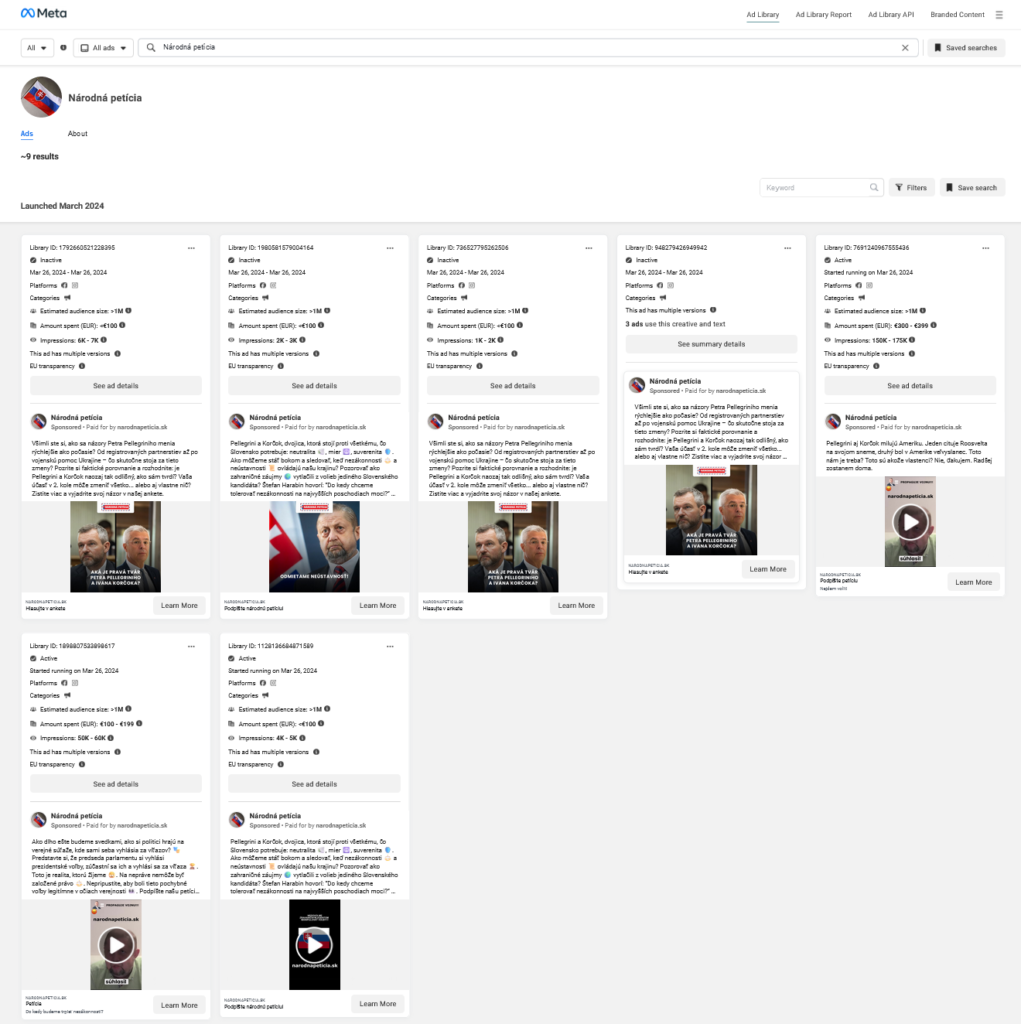Open Branded Content in the top navigation

tap(958, 14)
